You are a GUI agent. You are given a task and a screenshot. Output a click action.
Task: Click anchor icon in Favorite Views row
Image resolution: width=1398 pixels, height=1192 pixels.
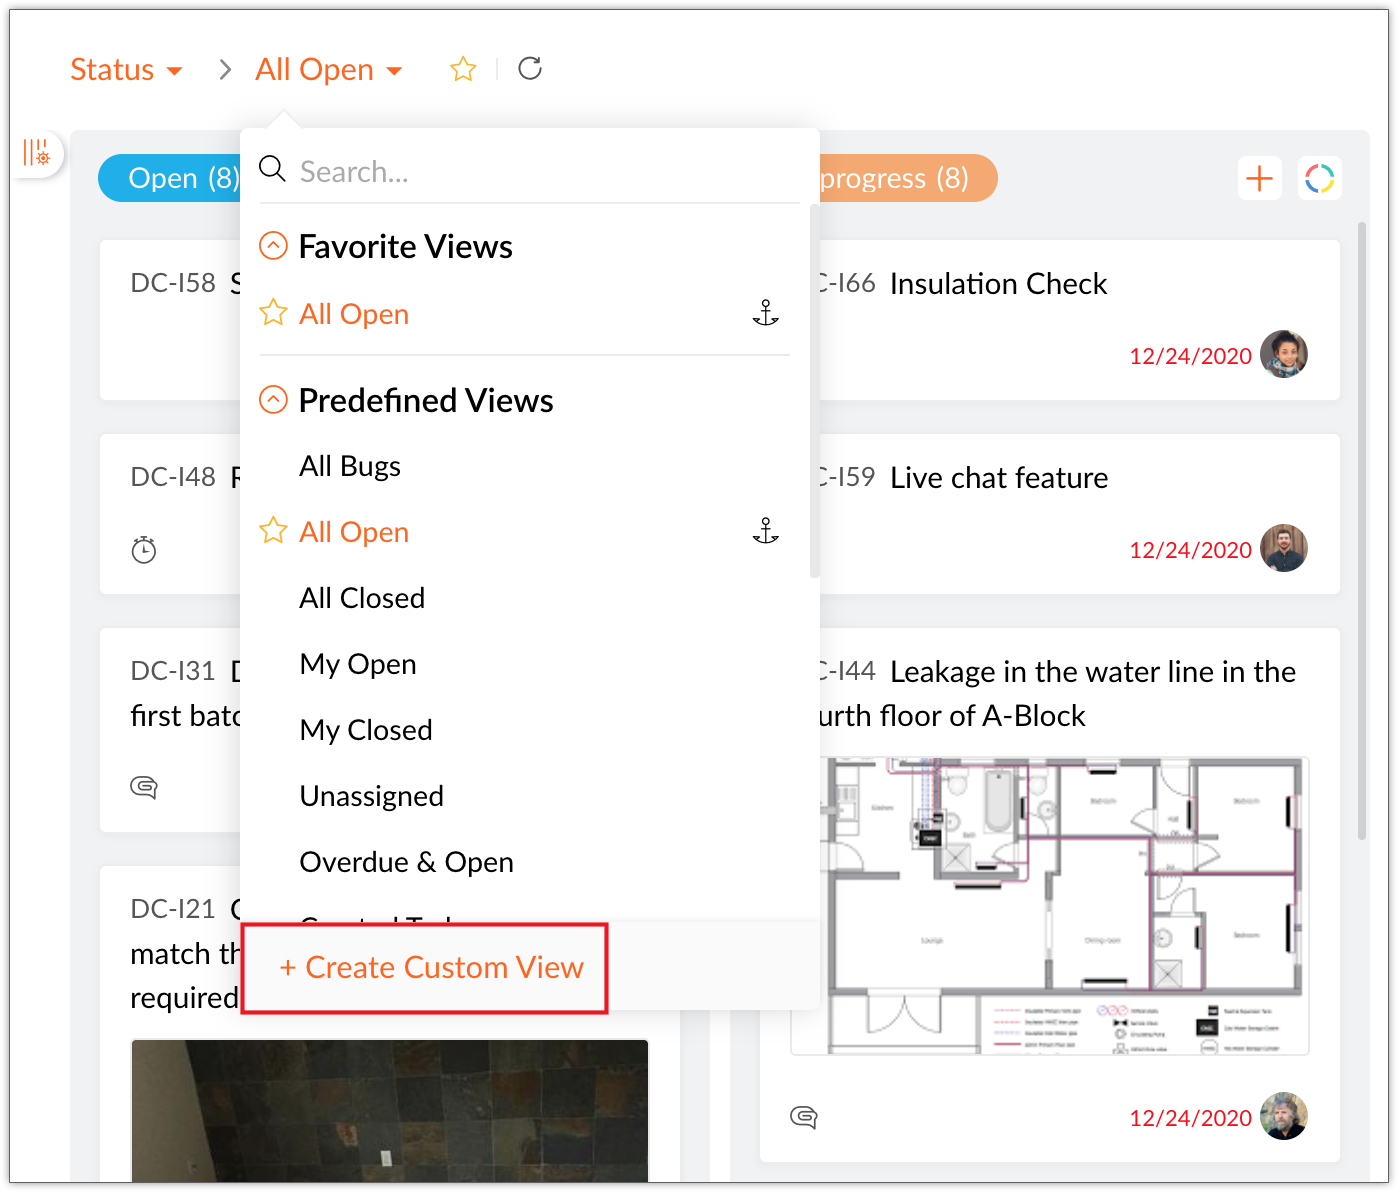tap(765, 314)
